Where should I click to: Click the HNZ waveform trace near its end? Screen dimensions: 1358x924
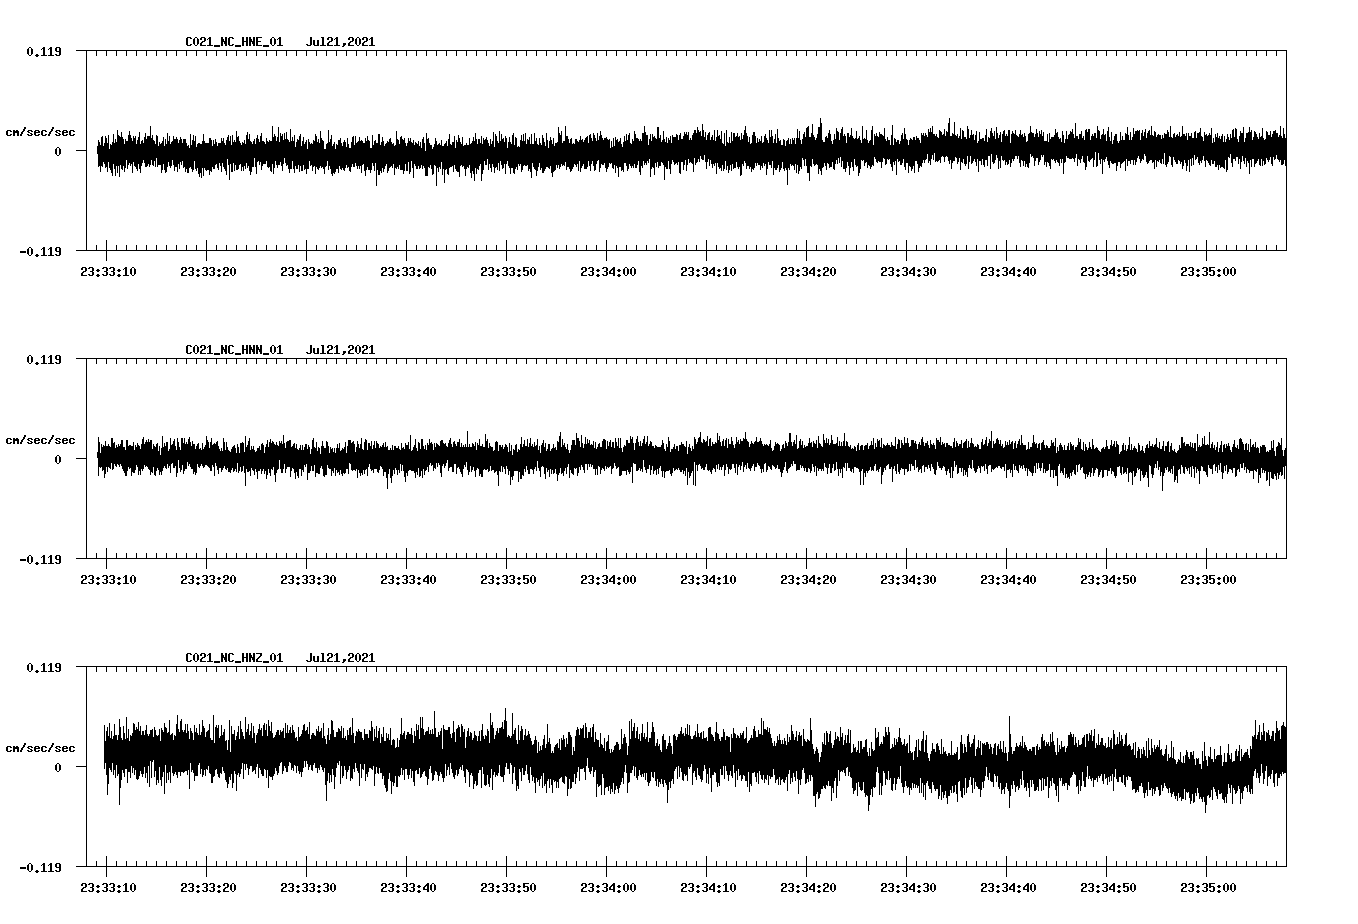click(x=1270, y=755)
